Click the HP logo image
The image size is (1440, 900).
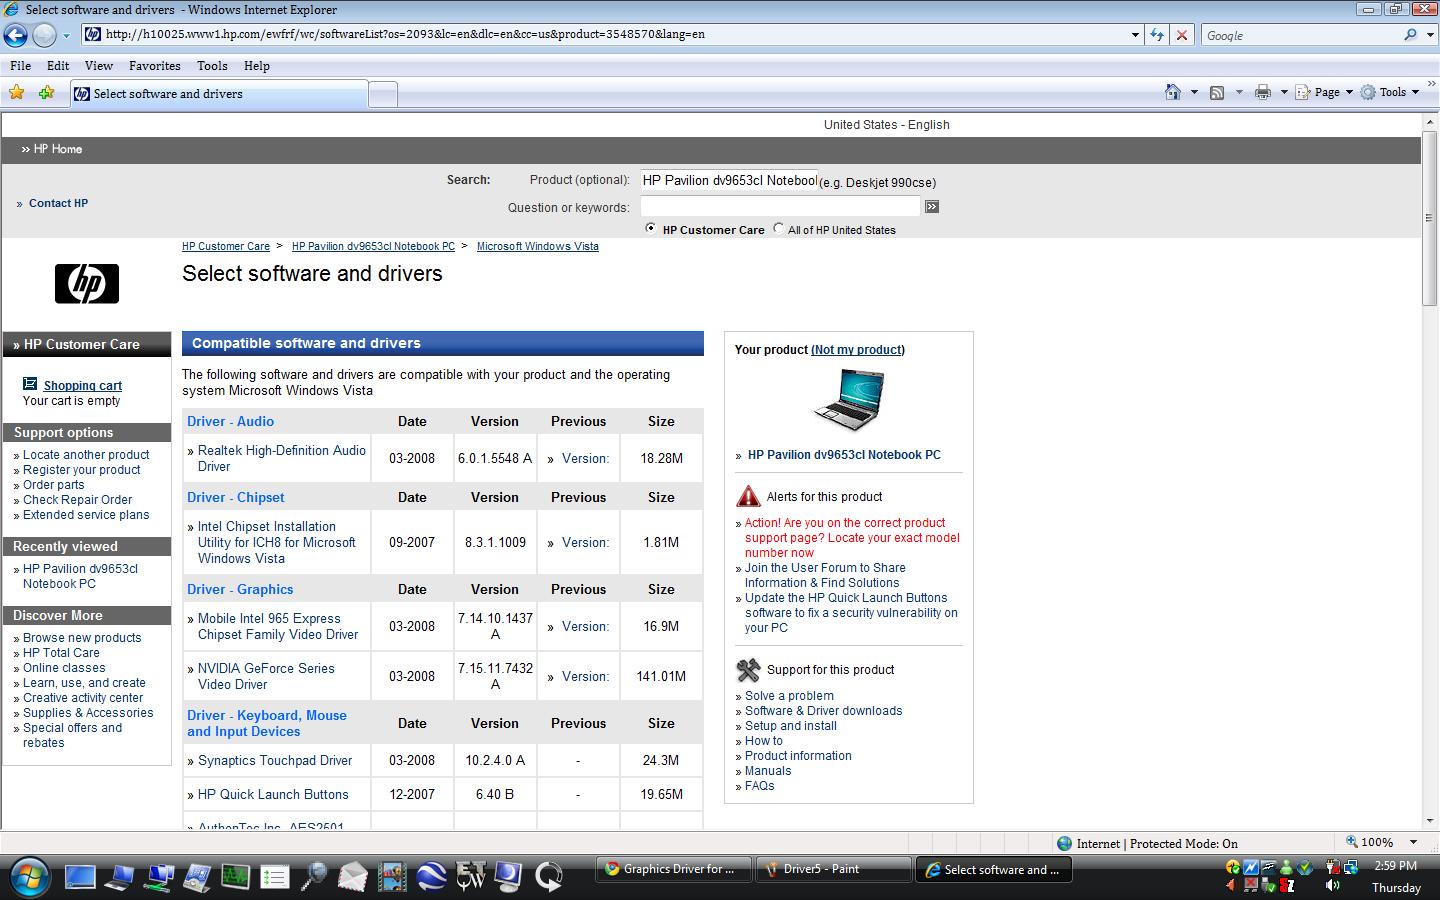[x=87, y=284]
